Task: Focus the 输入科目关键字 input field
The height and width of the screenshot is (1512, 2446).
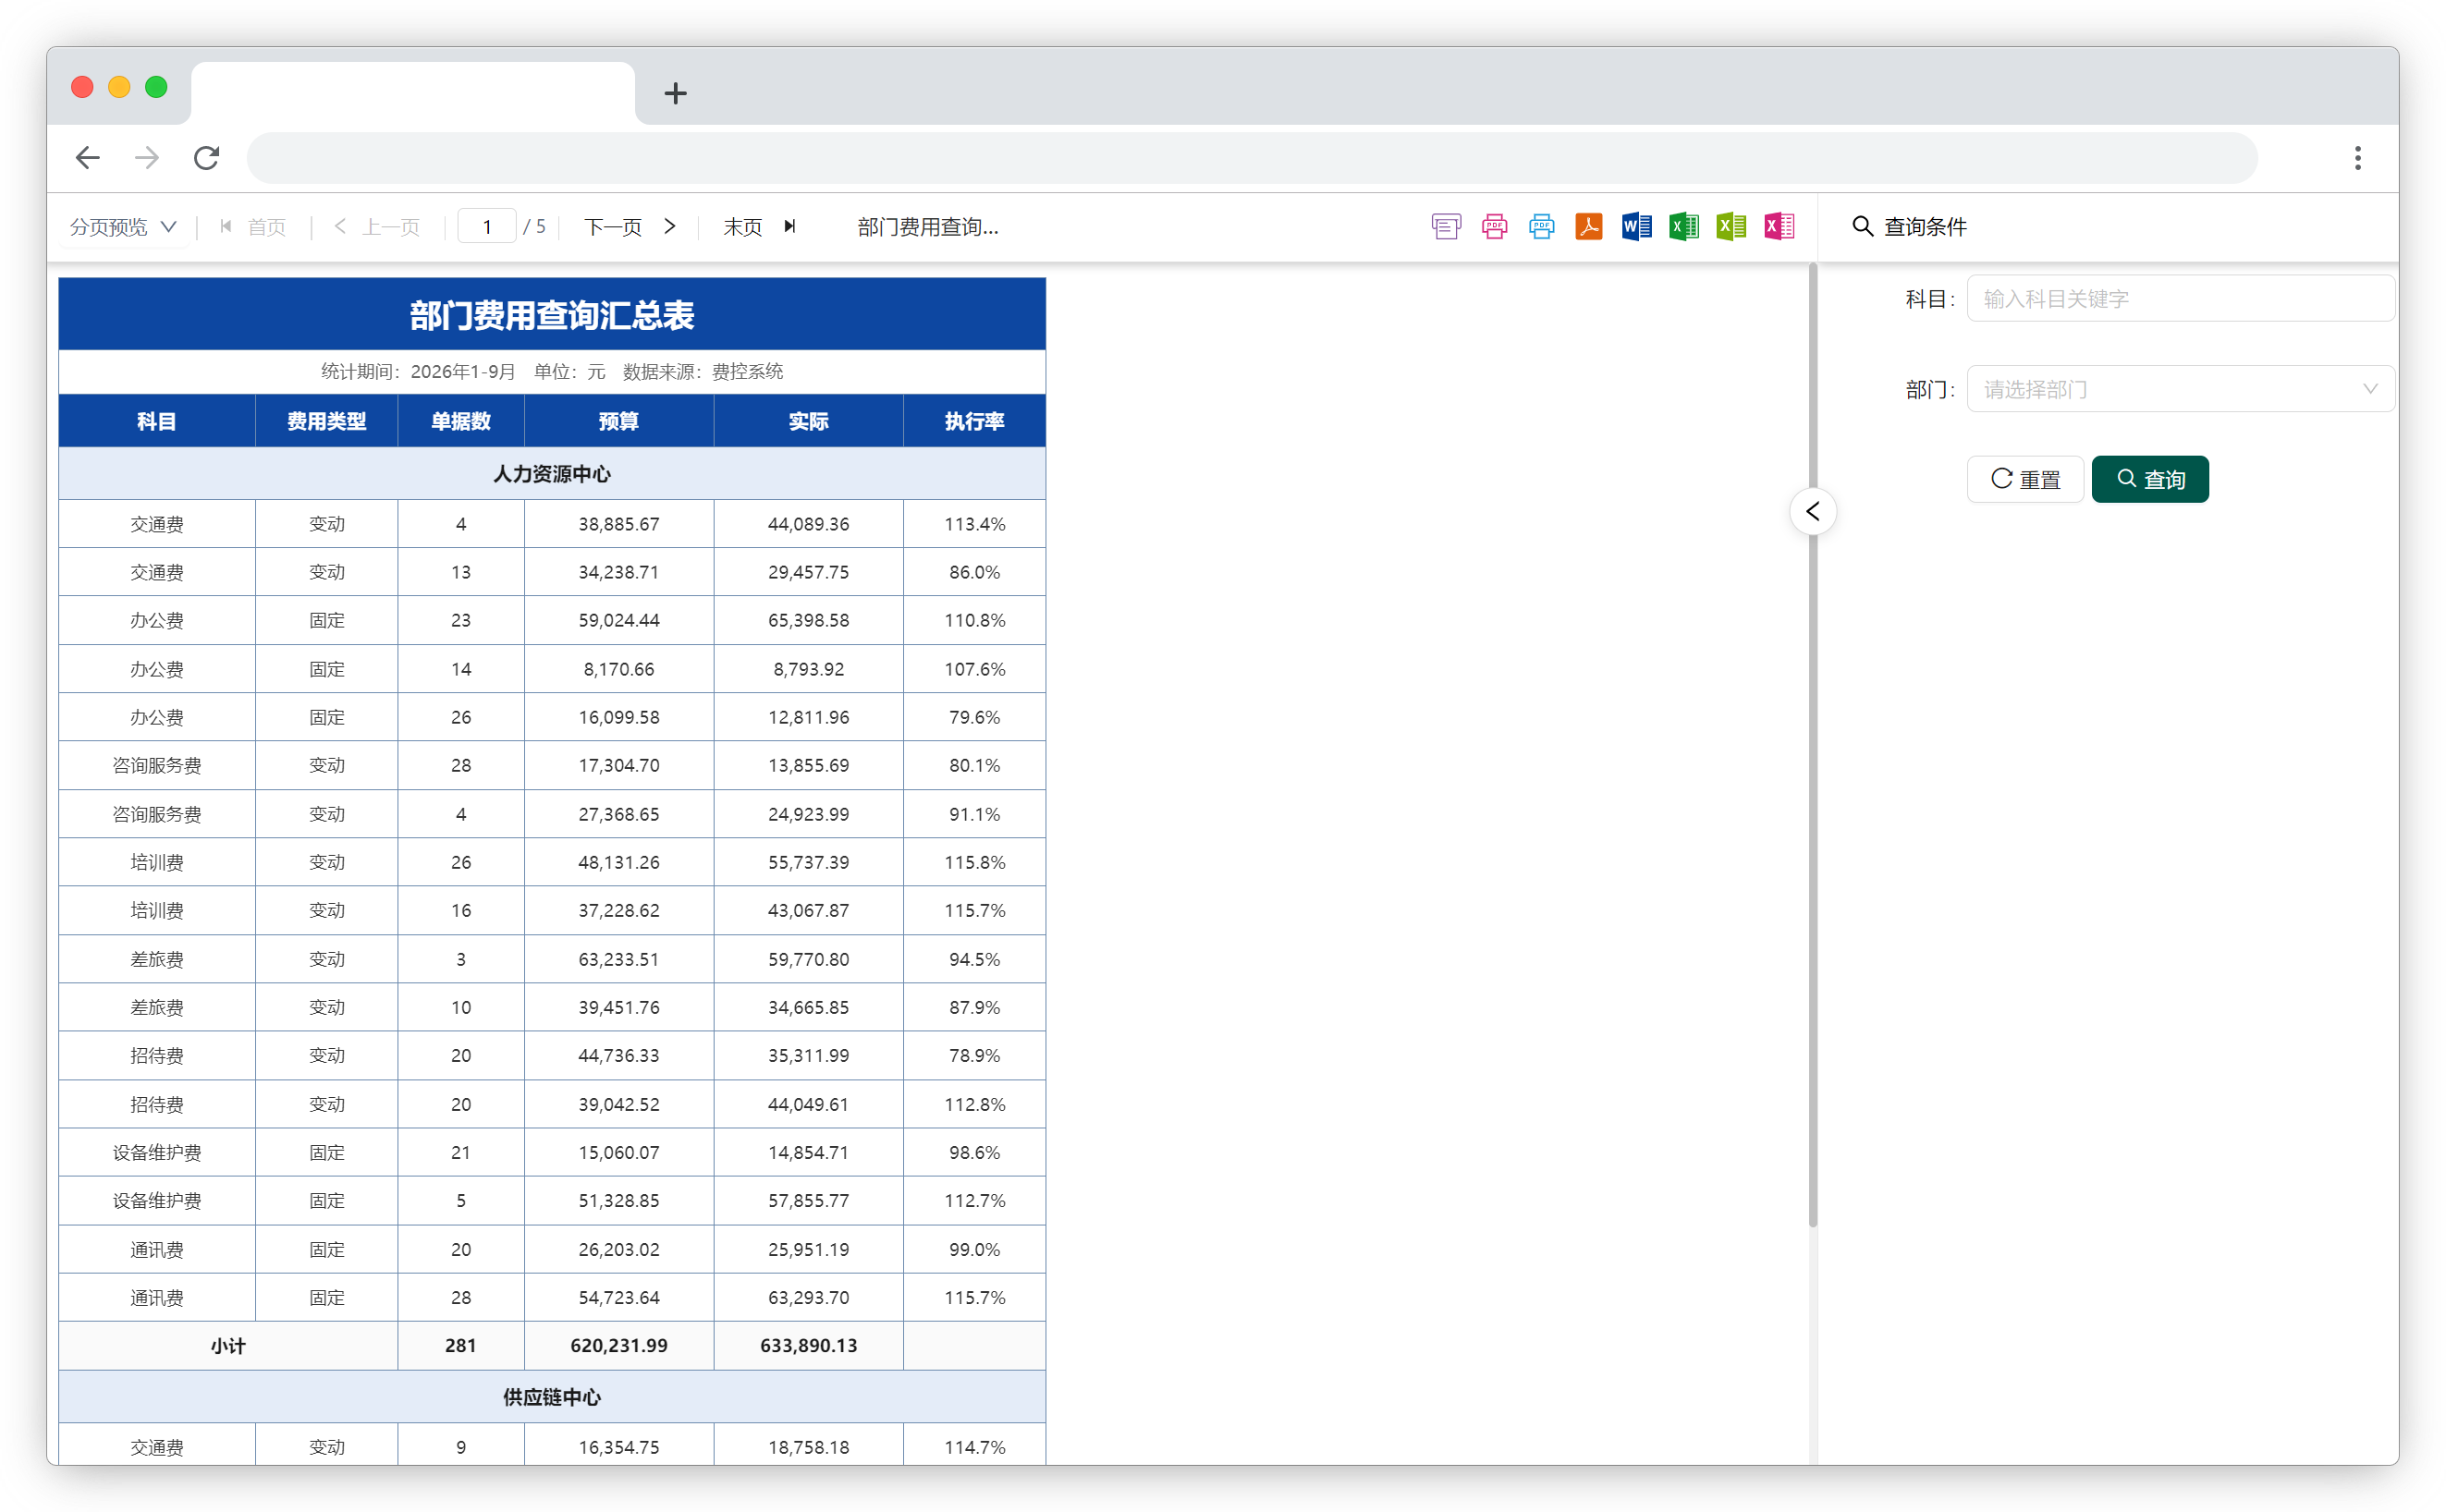Action: click(x=2179, y=299)
